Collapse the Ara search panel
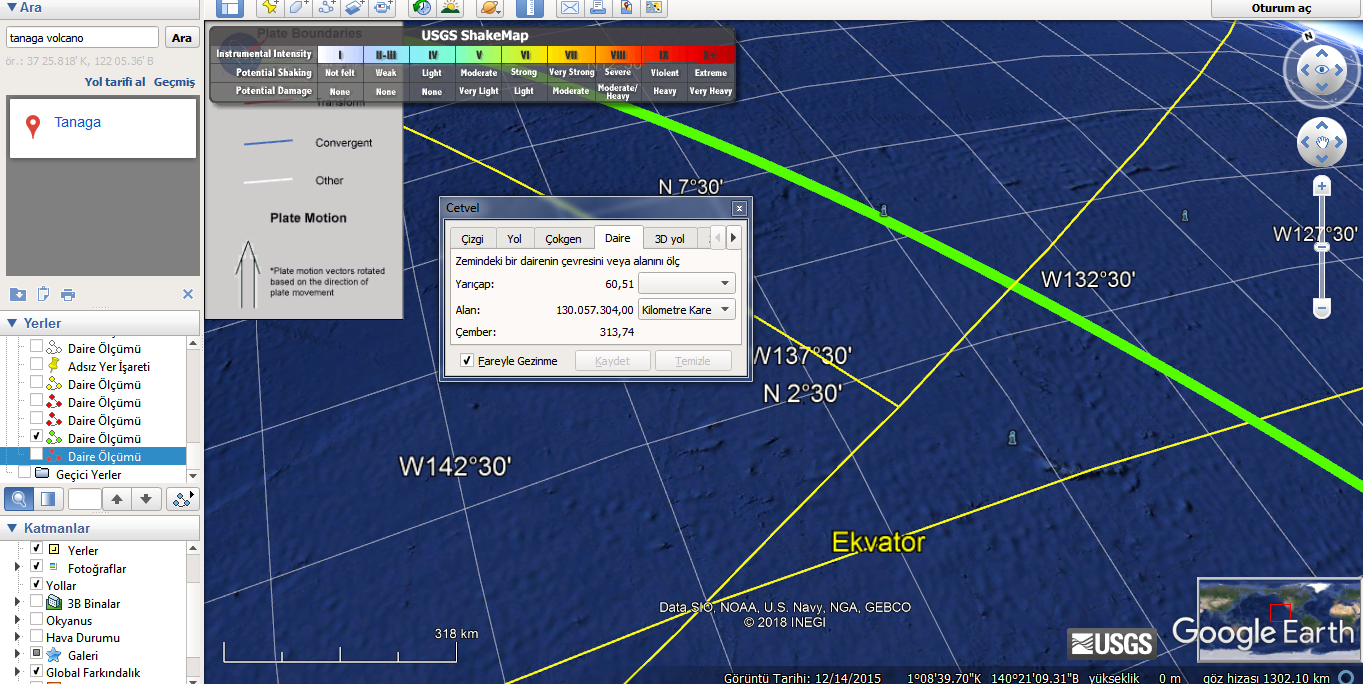This screenshot has height=684, width=1363. [x=11, y=7]
